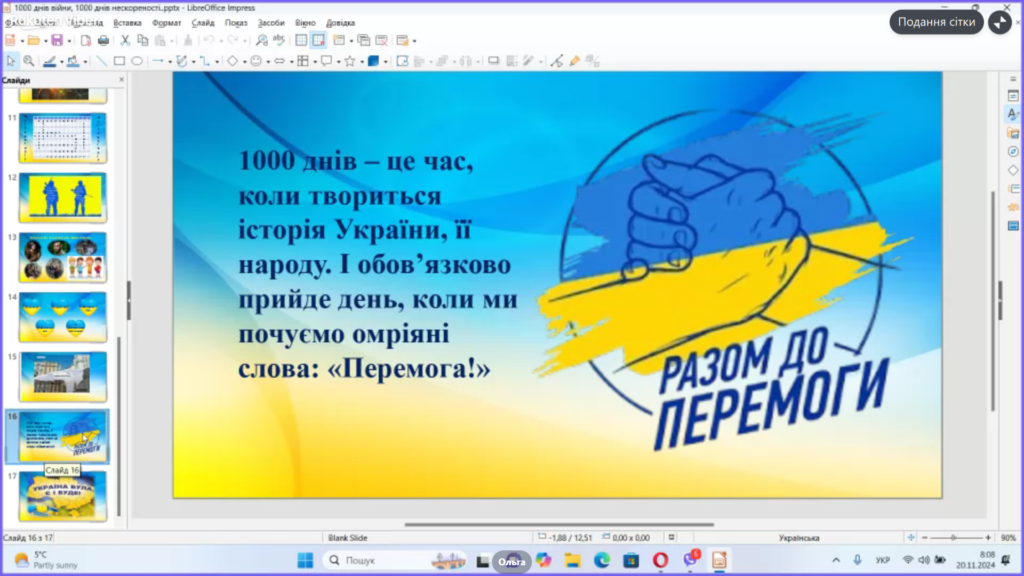
Task: Expand the Stars and Banners dropdown arrow
Action: [360, 61]
